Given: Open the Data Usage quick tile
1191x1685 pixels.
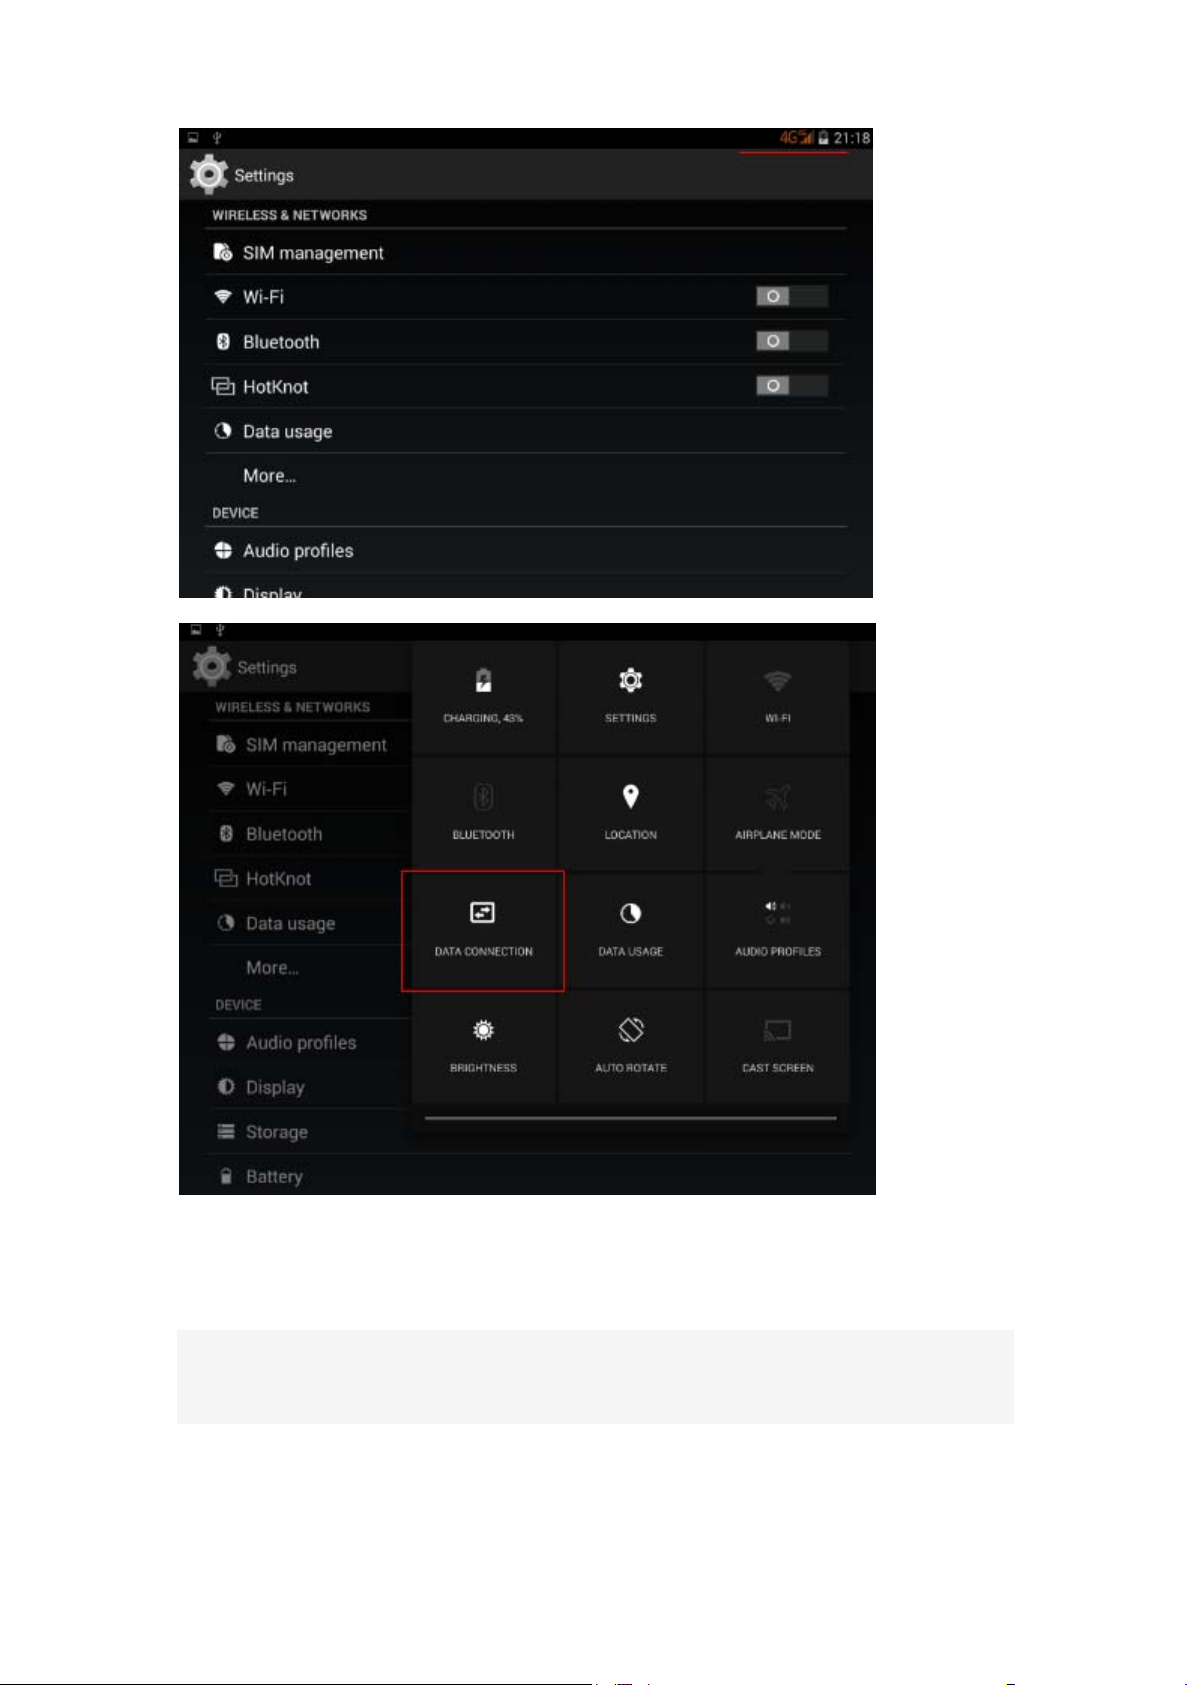Looking at the screenshot, I should click(x=630, y=930).
